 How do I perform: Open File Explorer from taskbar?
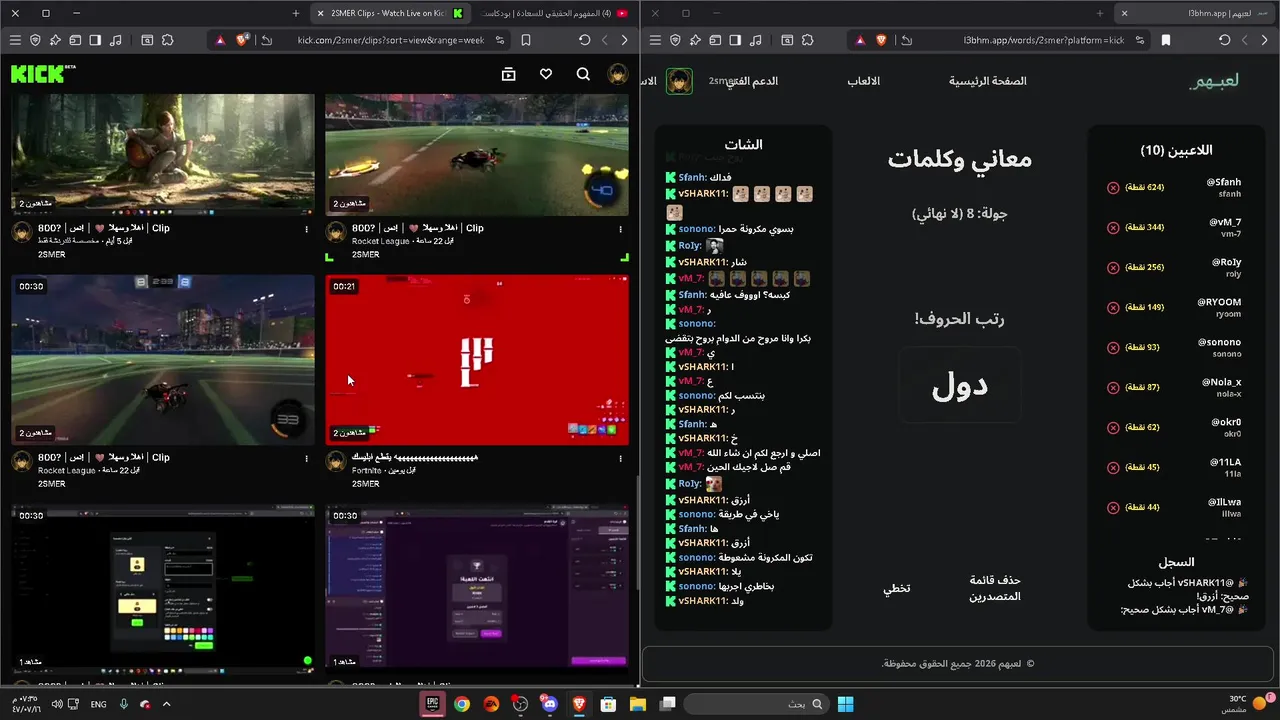click(637, 704)
